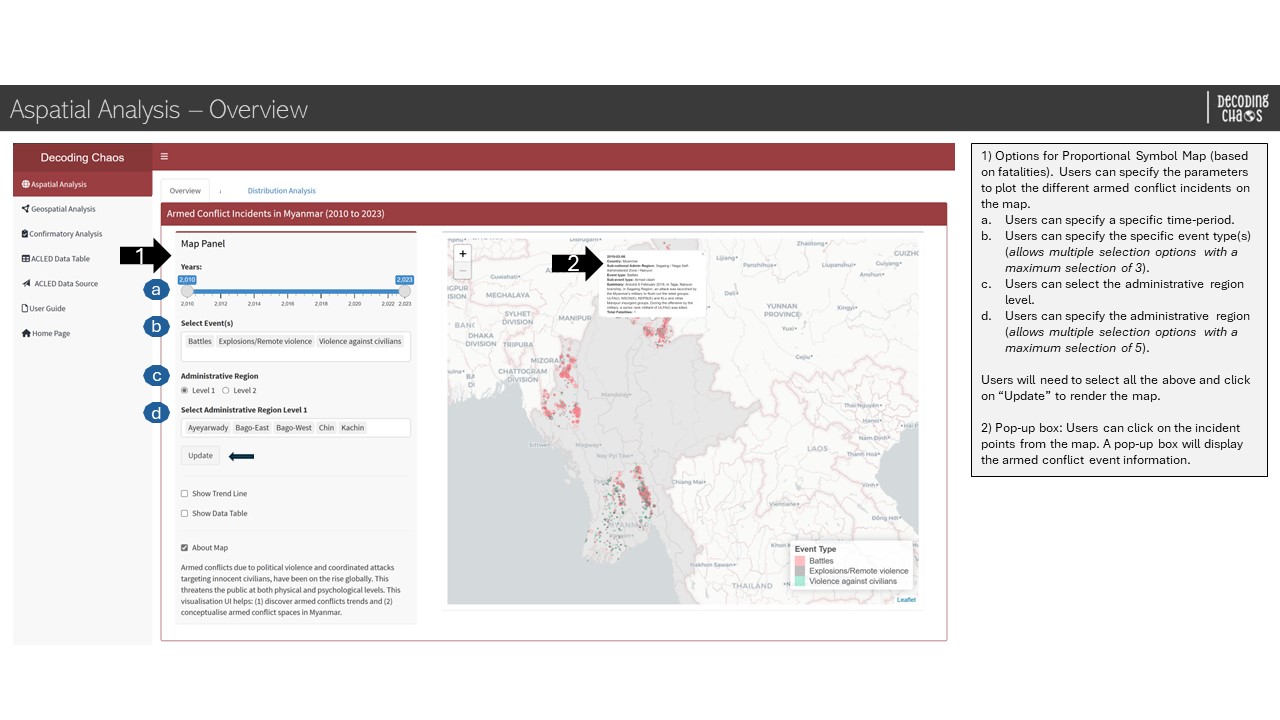
Task: Go to Home Page from the sidebar
Action: 50,334
